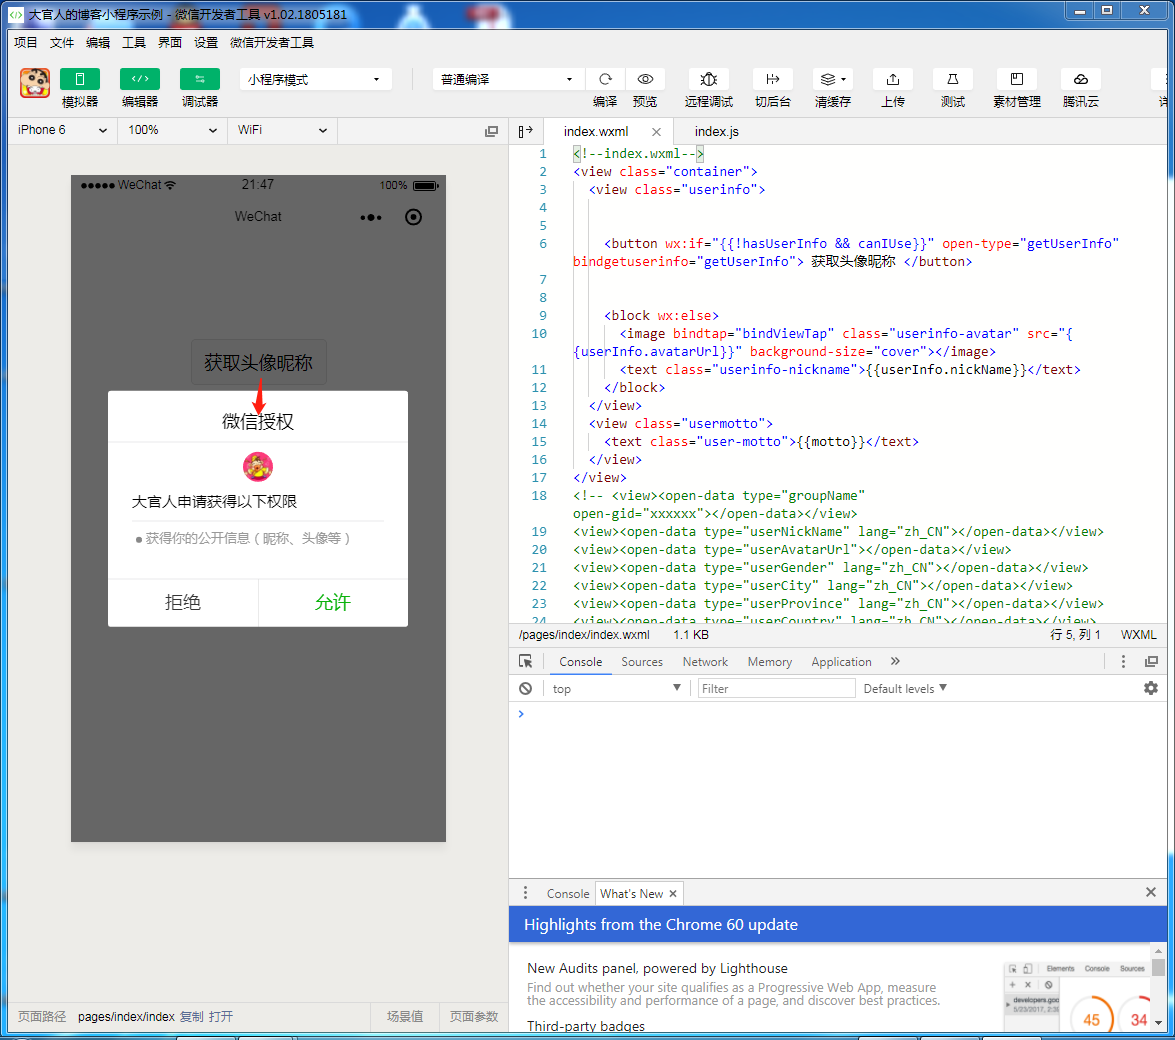Switch to the index.wxml editor tab

[x=596, y=132]
